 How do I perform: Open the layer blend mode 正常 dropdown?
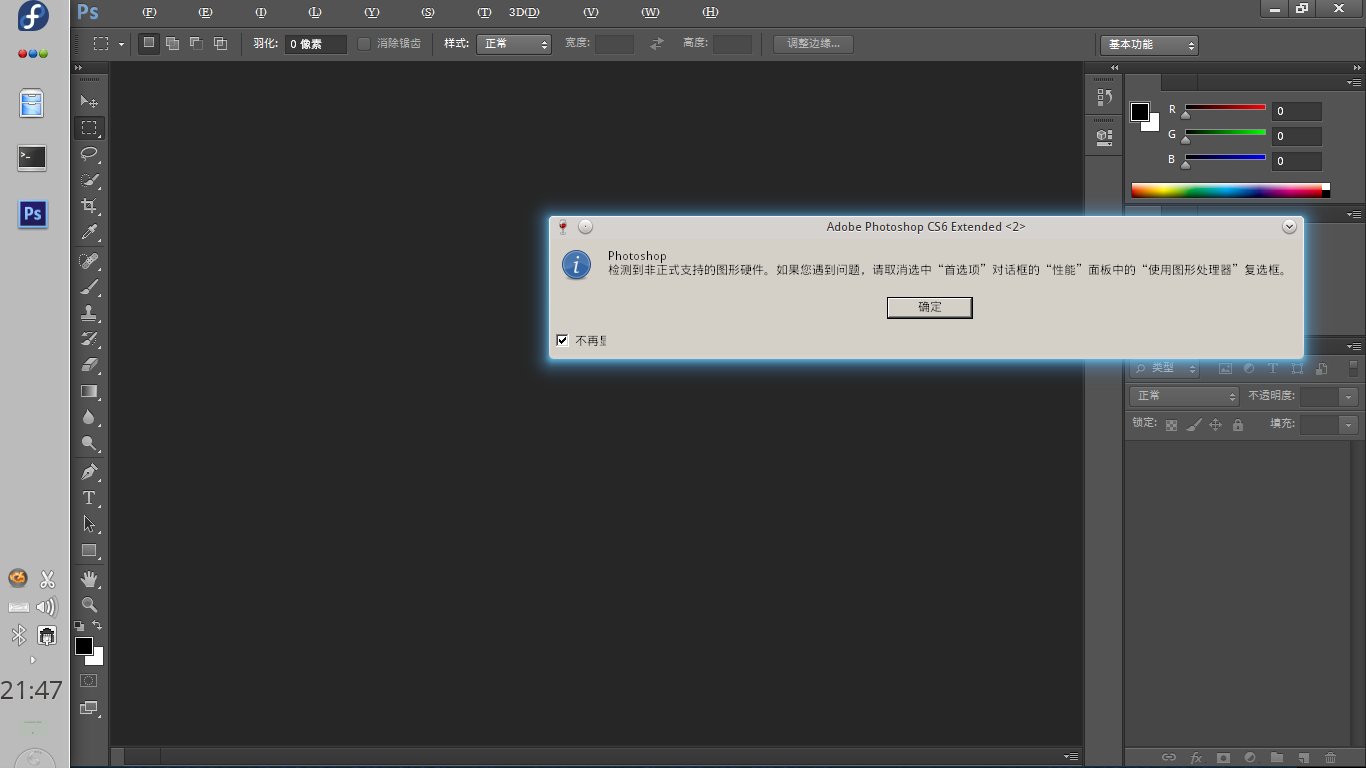1184,396
